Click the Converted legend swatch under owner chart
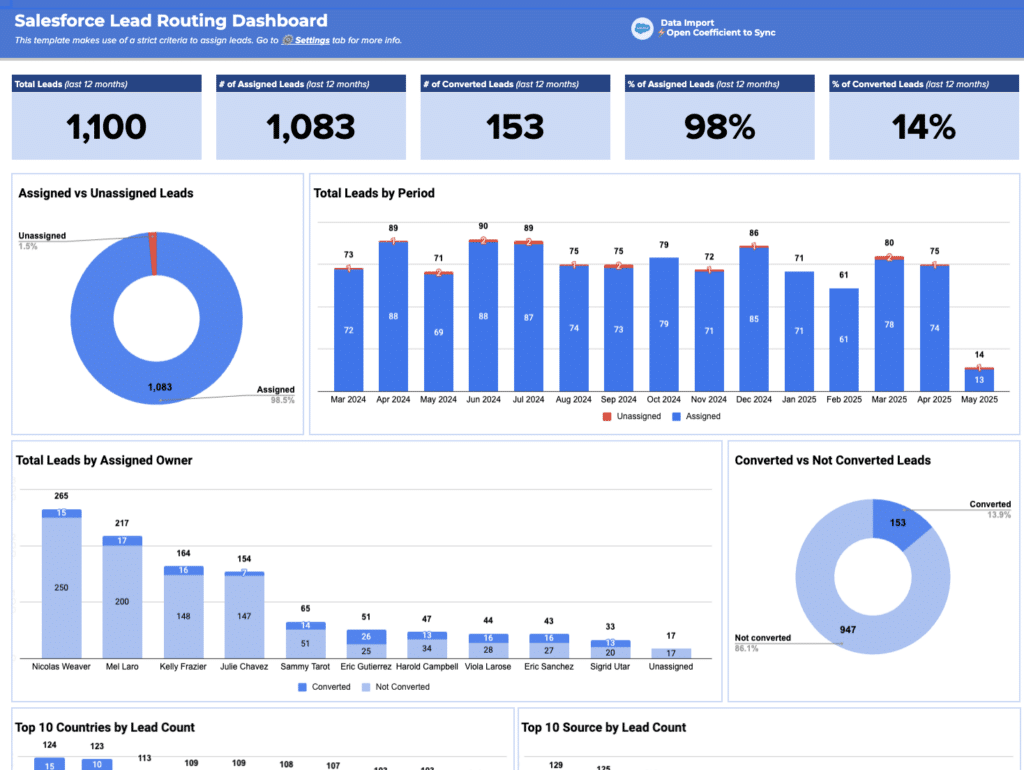 (302, 687)
